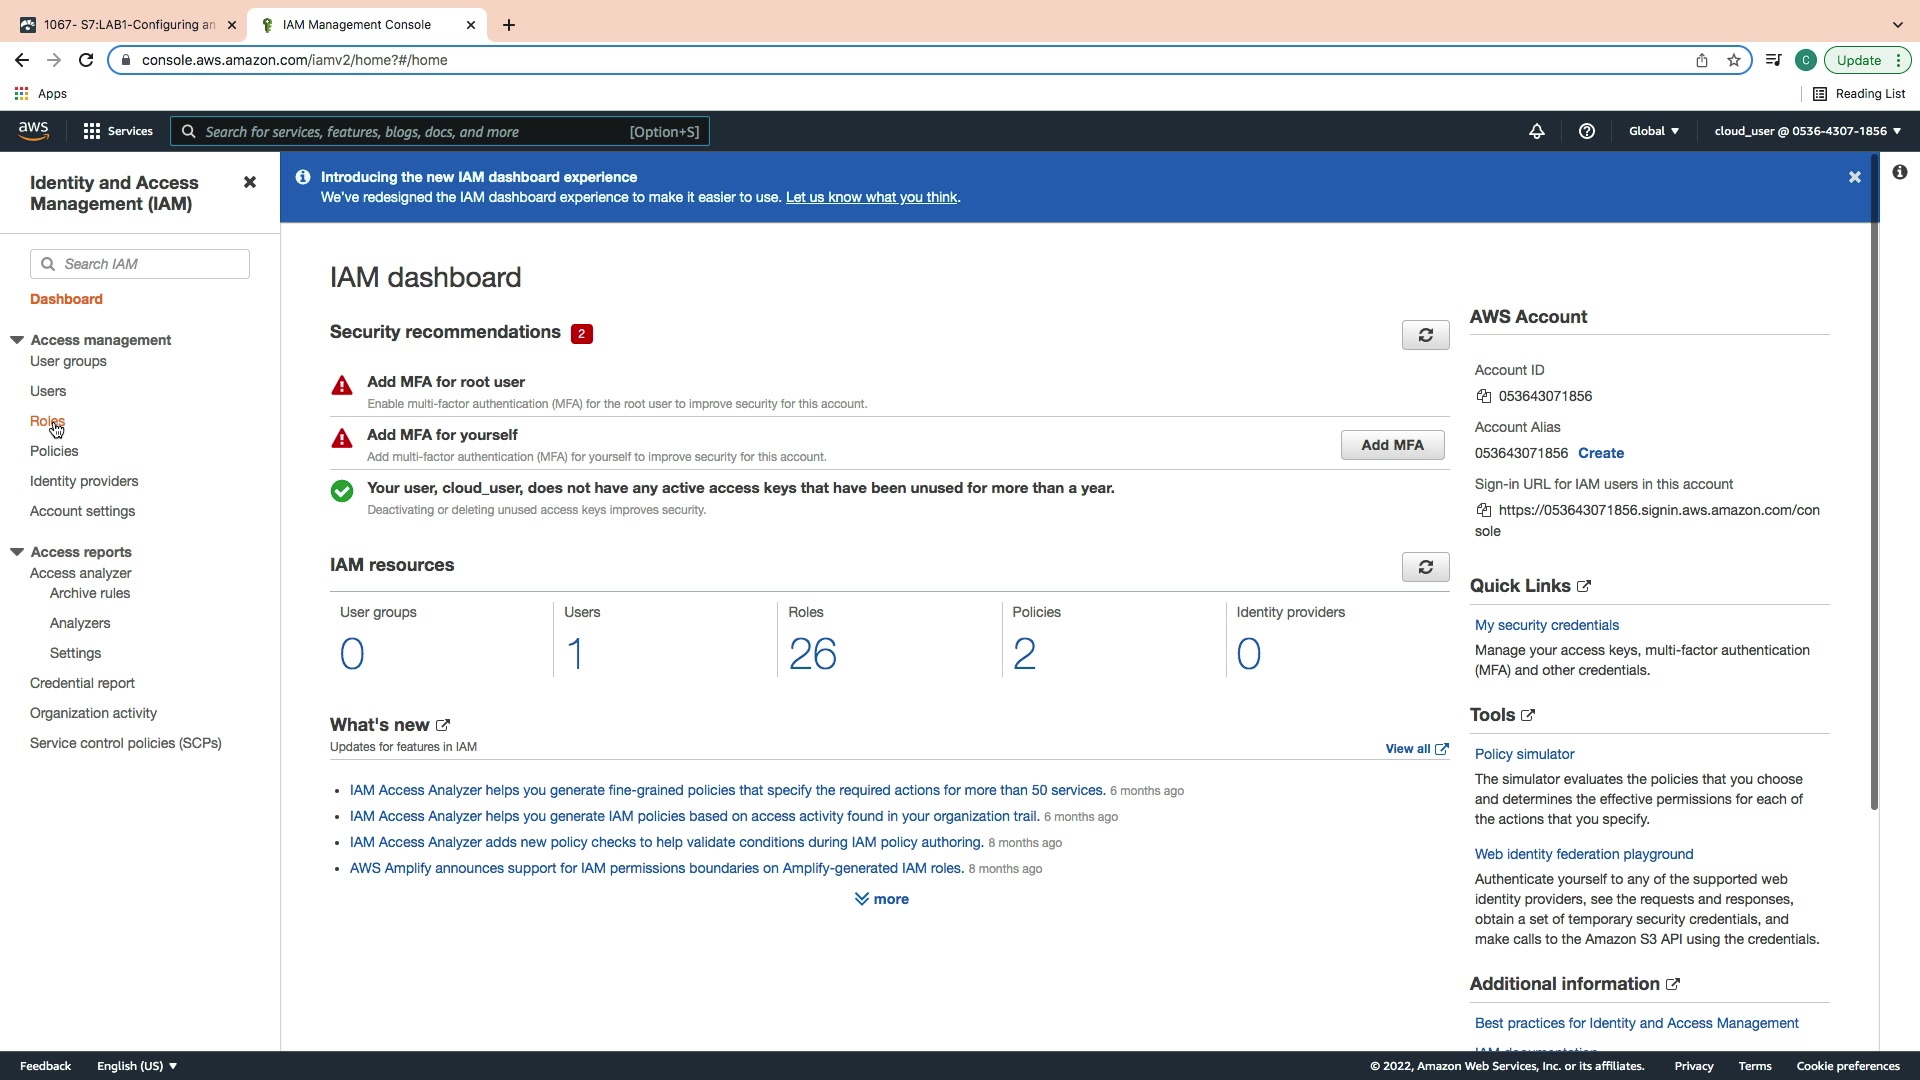Open the Services menu
This screenshot has height=1080, width=1920.
[118, 131]
